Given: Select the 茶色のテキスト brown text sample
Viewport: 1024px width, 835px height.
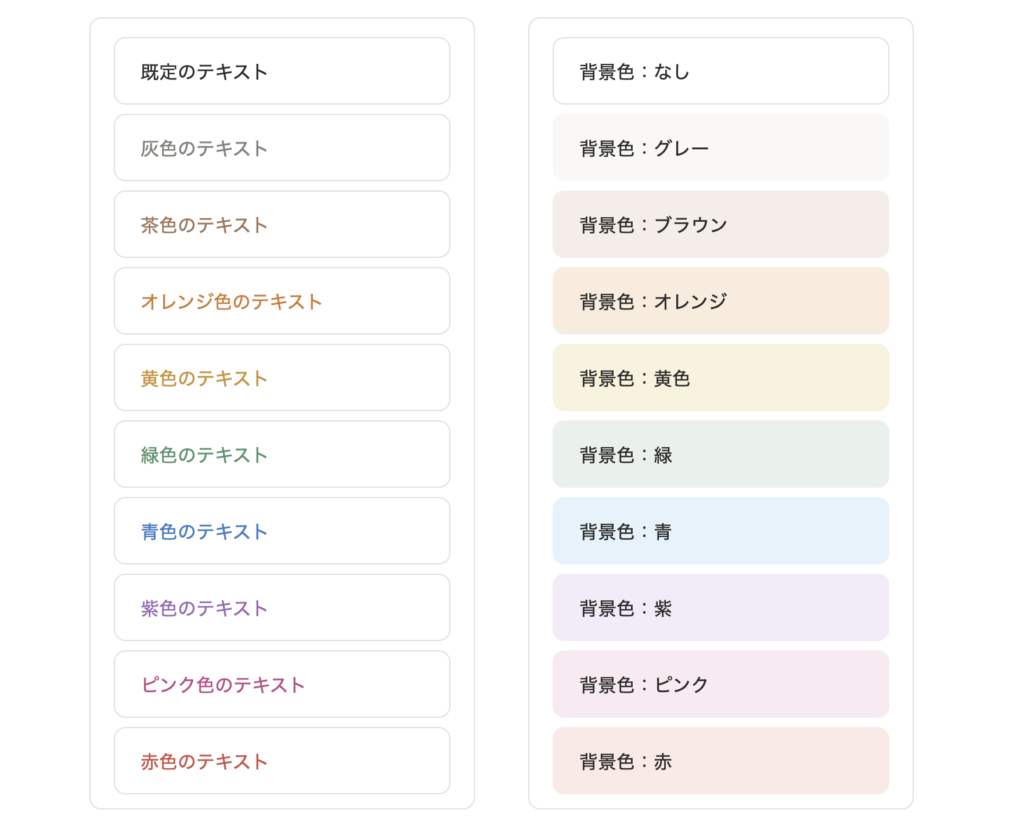Looking at the screenshot, I should pos(282,224).
